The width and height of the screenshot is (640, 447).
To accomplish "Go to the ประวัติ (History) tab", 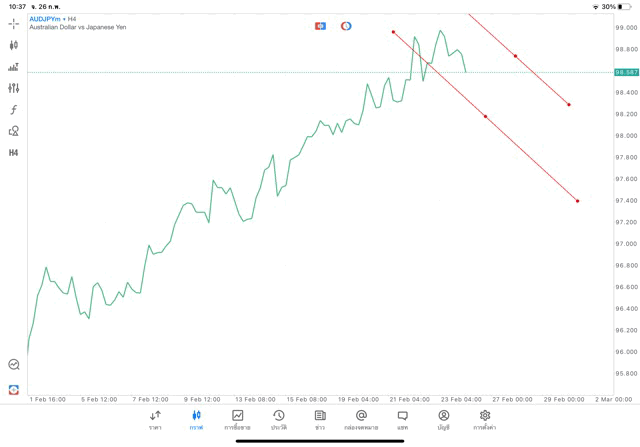I will coord(278,419).
